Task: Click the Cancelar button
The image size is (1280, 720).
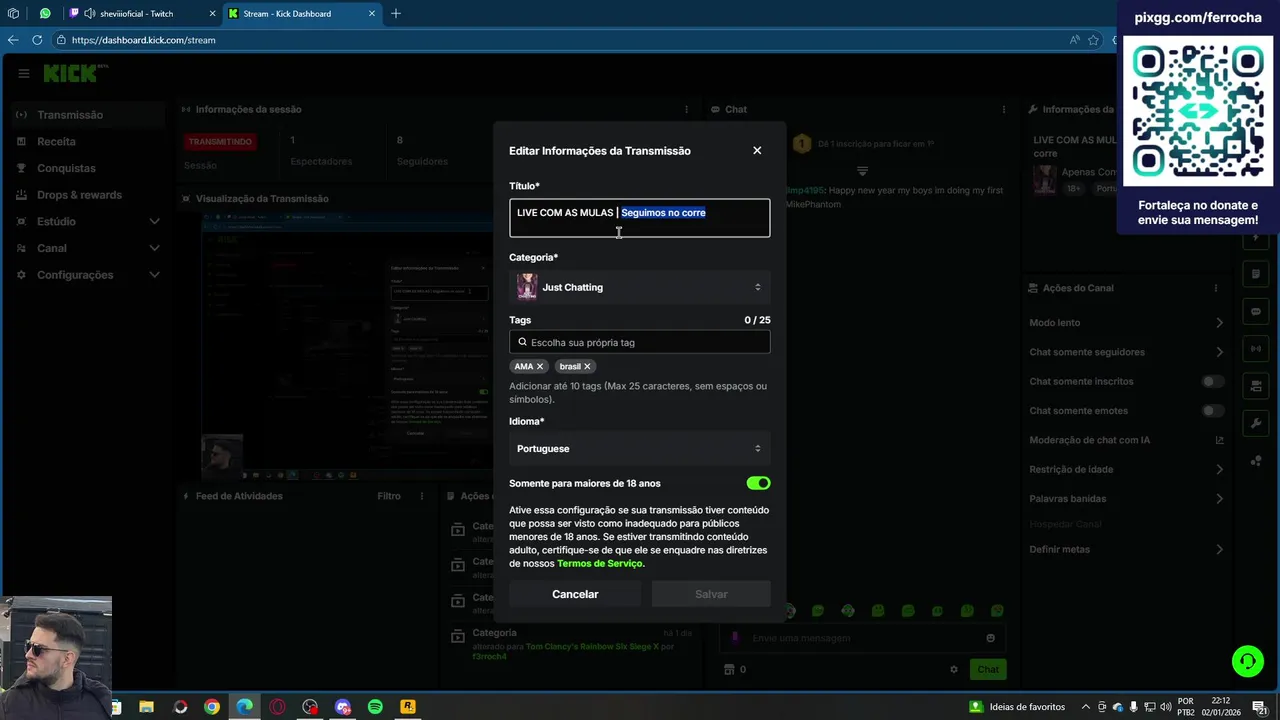Action: pos(575,594)
